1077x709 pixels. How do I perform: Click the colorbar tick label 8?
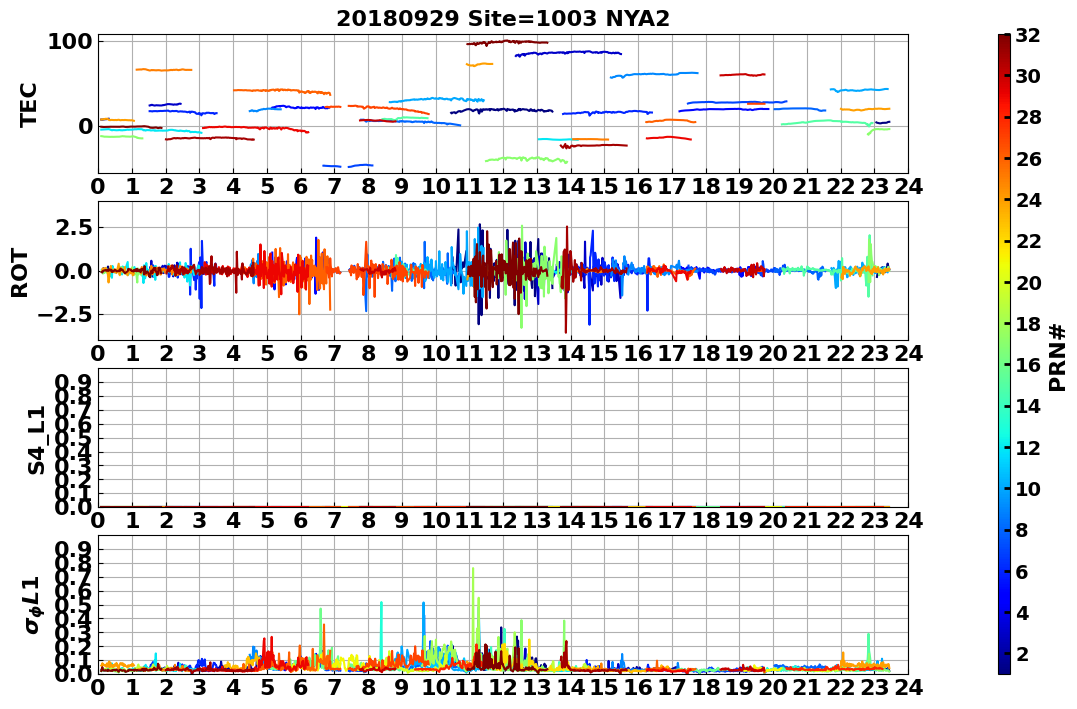tap(1022, 530)
